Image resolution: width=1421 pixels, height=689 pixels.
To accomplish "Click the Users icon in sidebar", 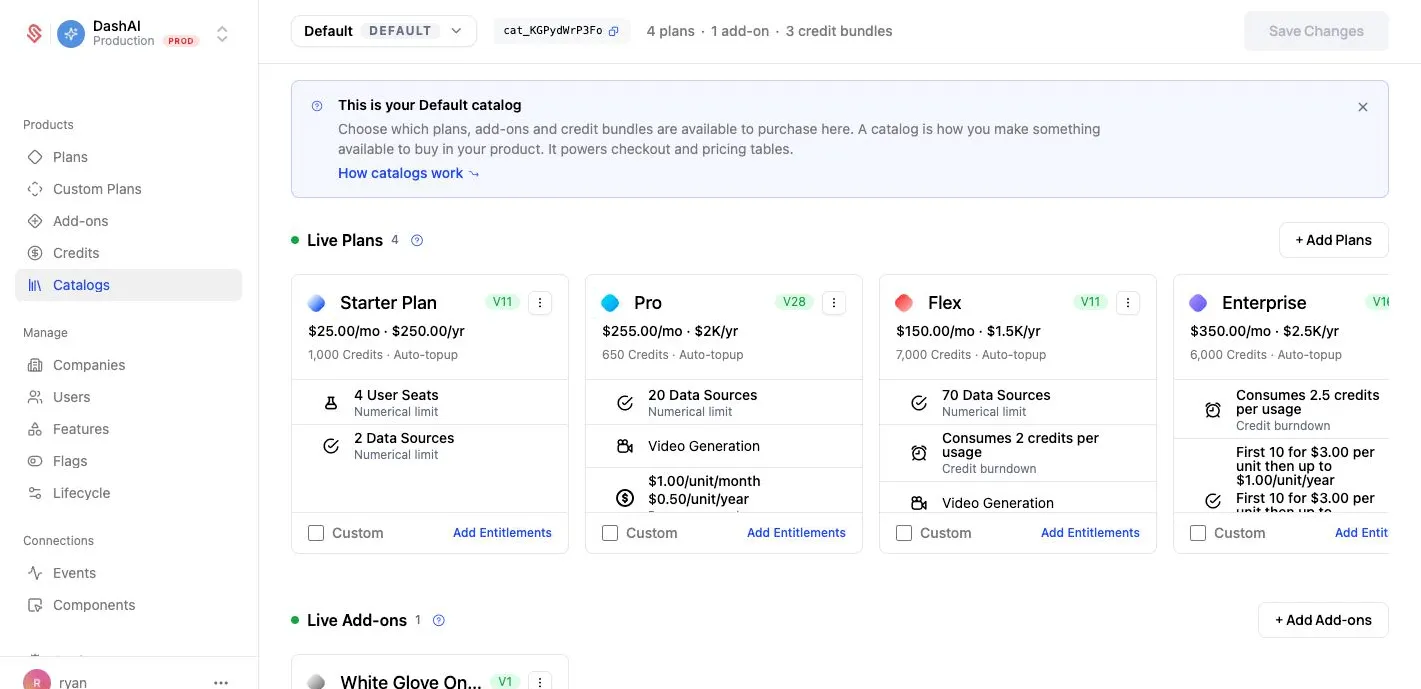I will tap(35, 397).
